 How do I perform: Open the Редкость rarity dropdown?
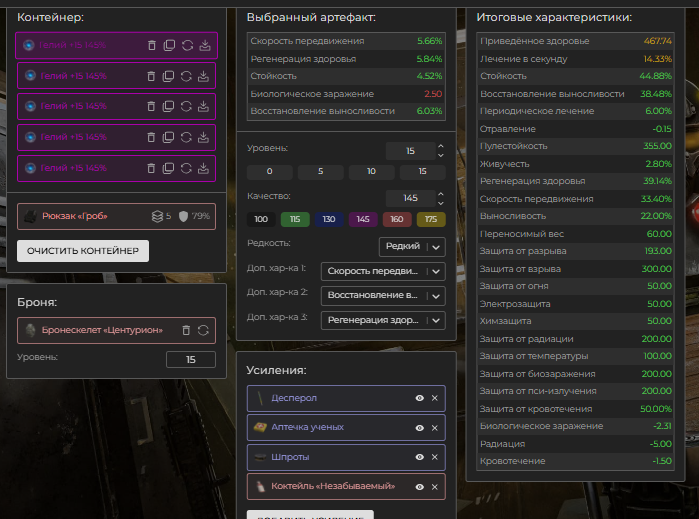(x=412, y=245)
